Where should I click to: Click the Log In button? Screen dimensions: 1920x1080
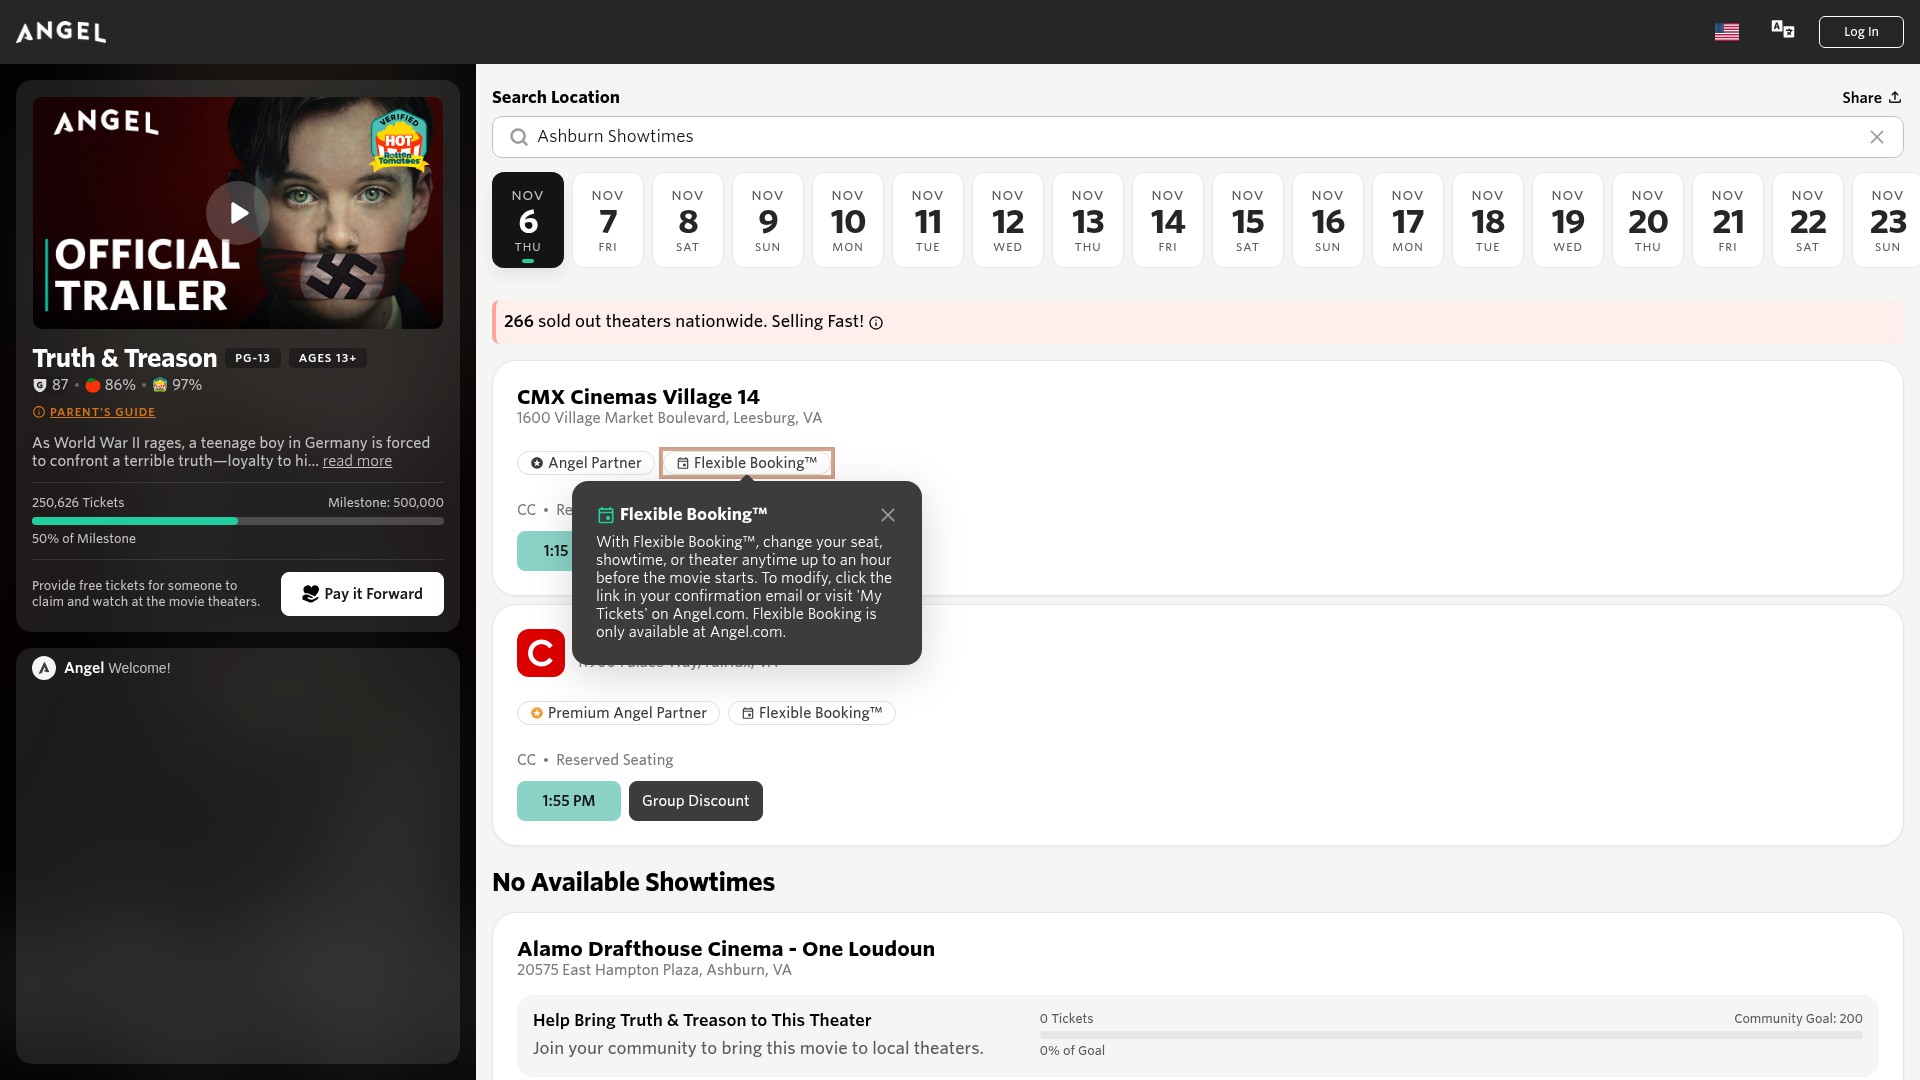pos(1860,32)
